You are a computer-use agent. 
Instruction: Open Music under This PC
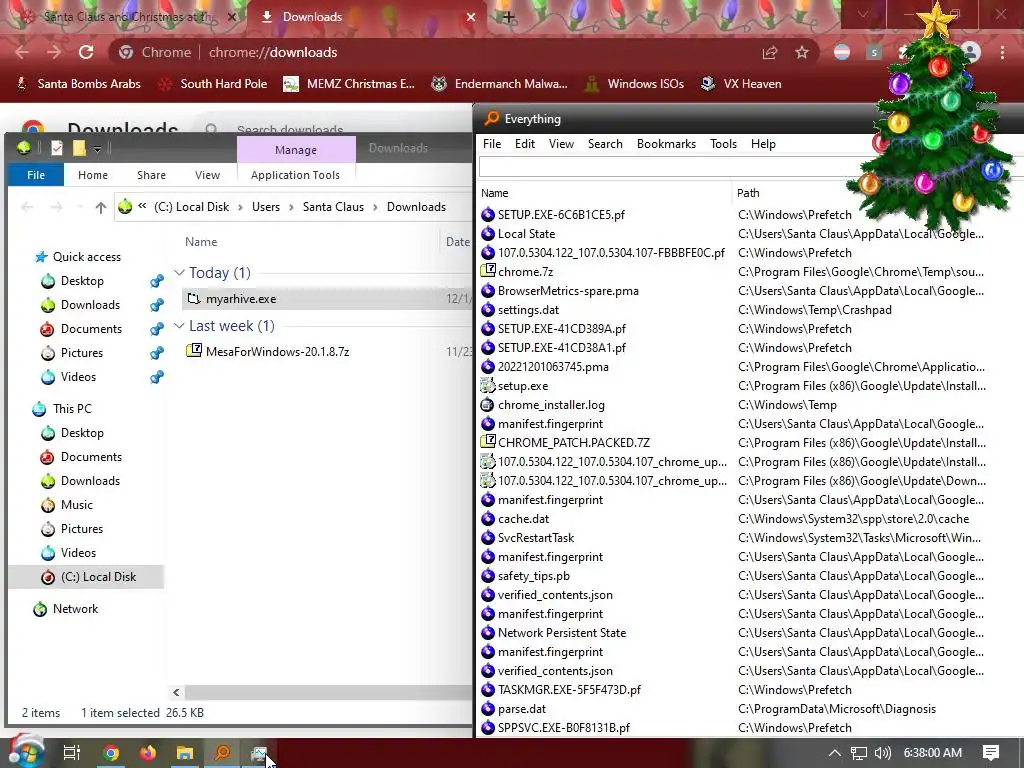pos(76,505)
